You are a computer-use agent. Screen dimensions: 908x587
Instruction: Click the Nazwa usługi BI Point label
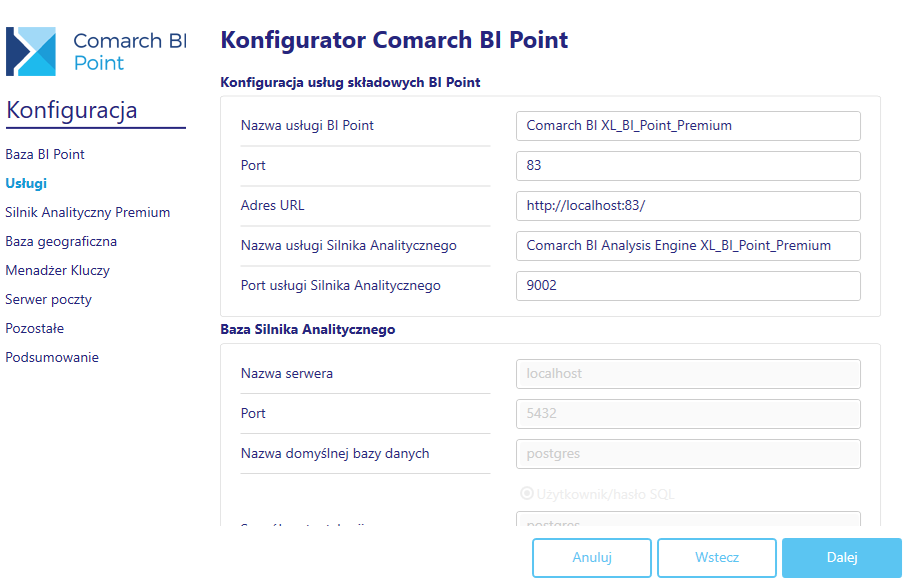pyautogui.click(x=307, y=126)
